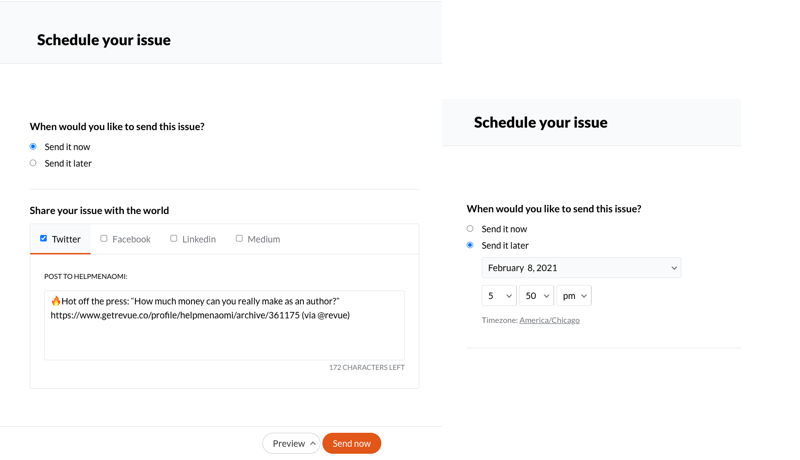Open the Medium tab label

coord(264,239)
